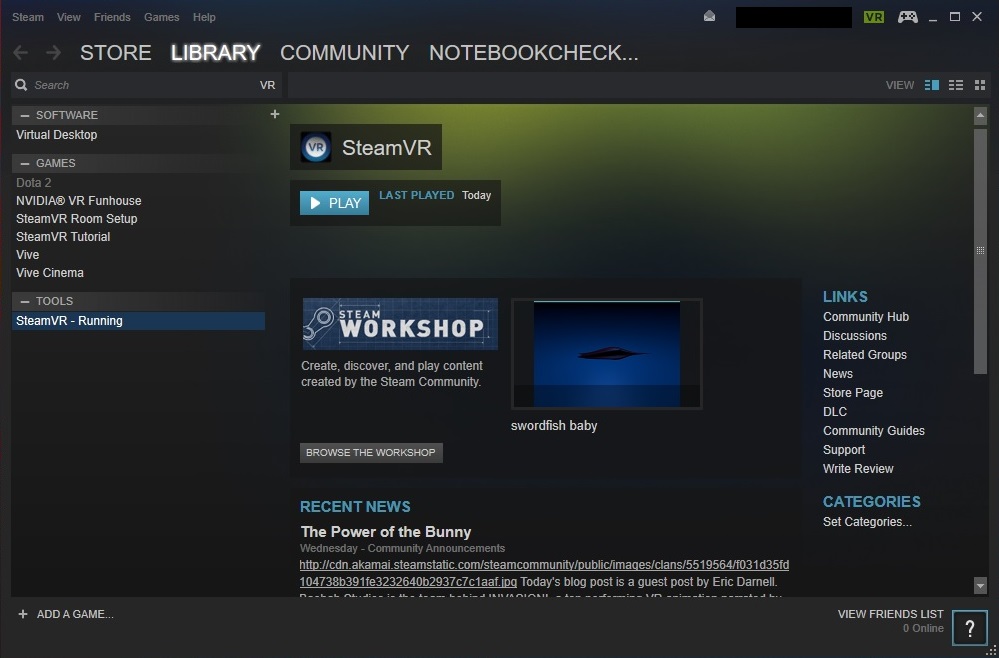Go back with the left arrow
Viewport: 999px width, 658px height.
coord(21,52)
